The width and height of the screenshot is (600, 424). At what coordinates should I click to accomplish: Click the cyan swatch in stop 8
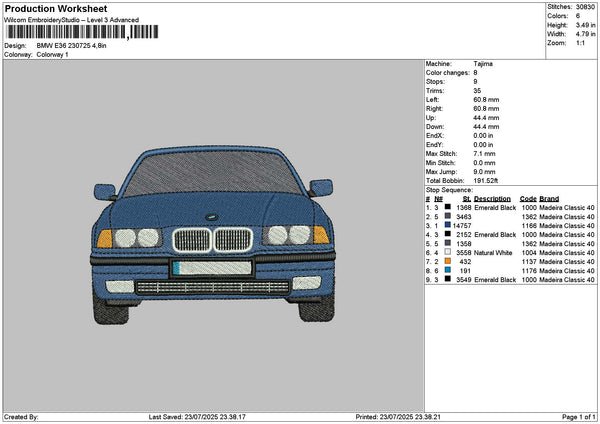(x=447, y=270)
